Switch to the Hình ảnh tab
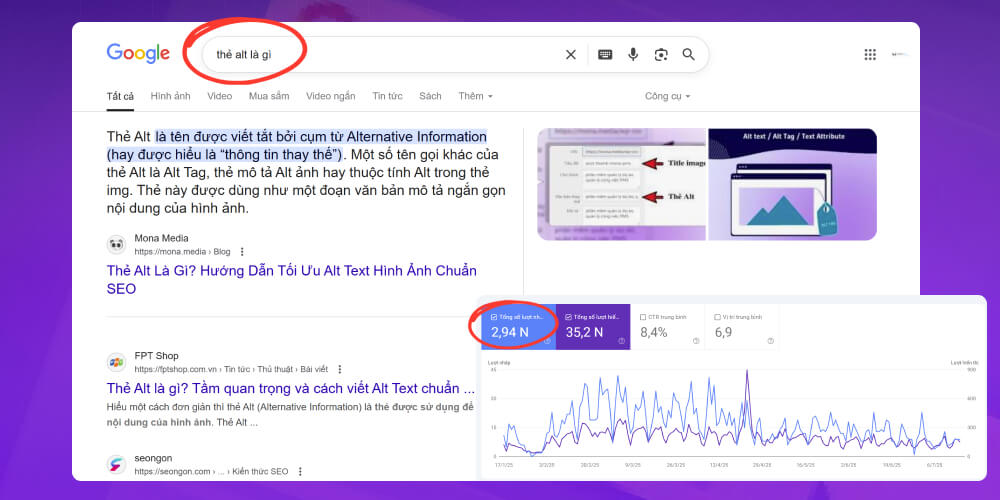This screenshot has height=500, width=1000. (x=170, y=96)
